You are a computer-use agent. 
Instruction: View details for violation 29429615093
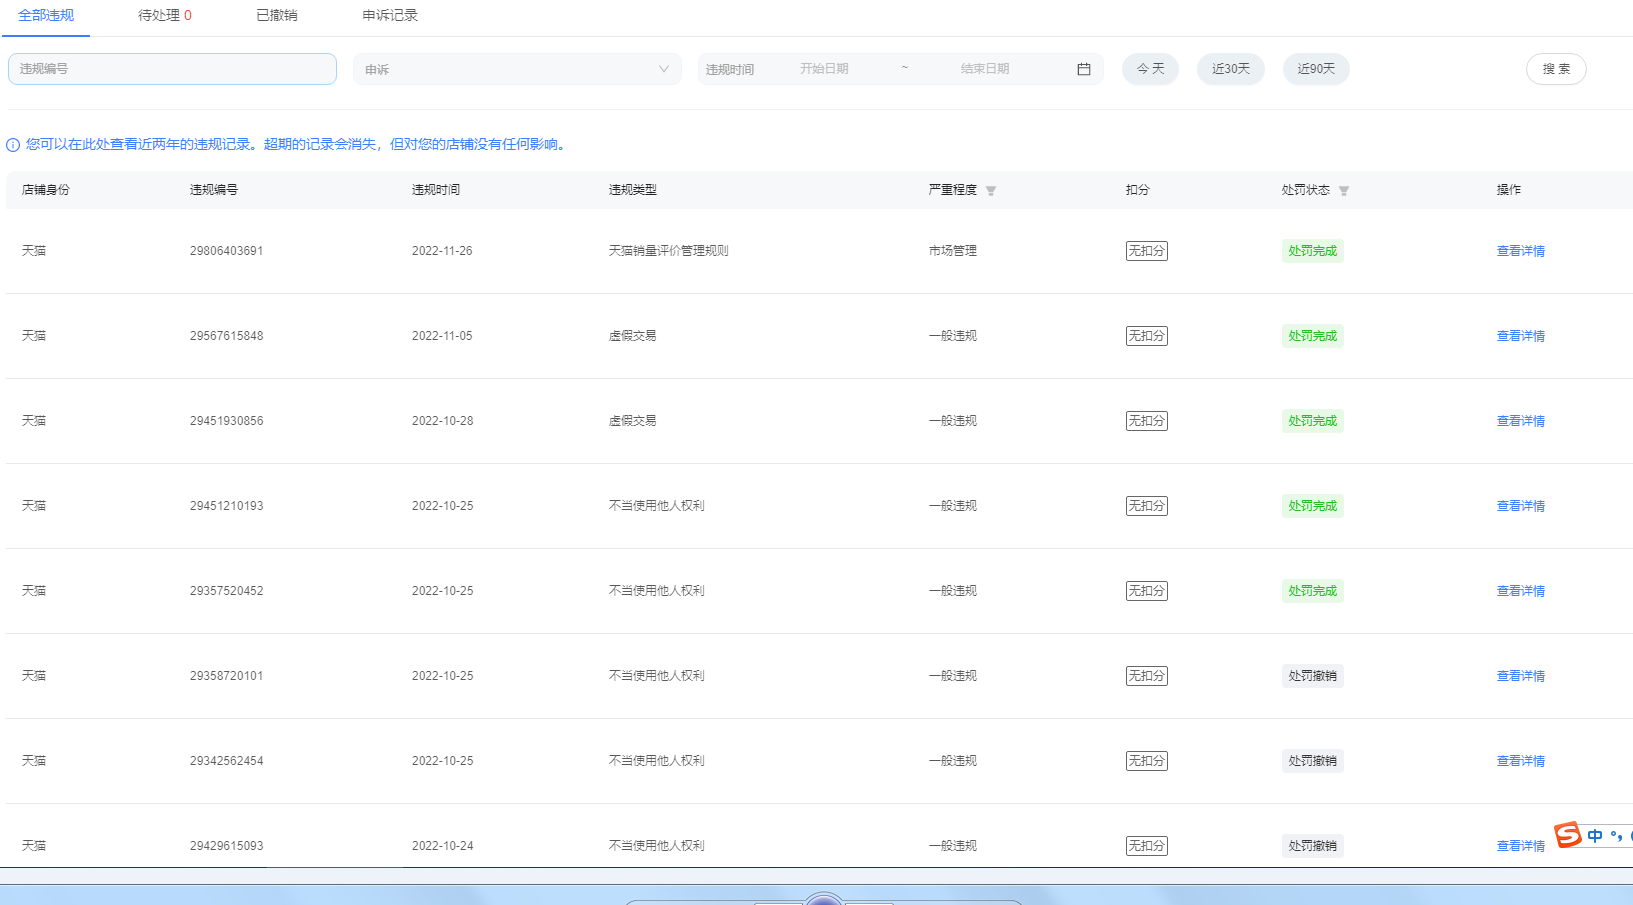[x=1520, y=846]
